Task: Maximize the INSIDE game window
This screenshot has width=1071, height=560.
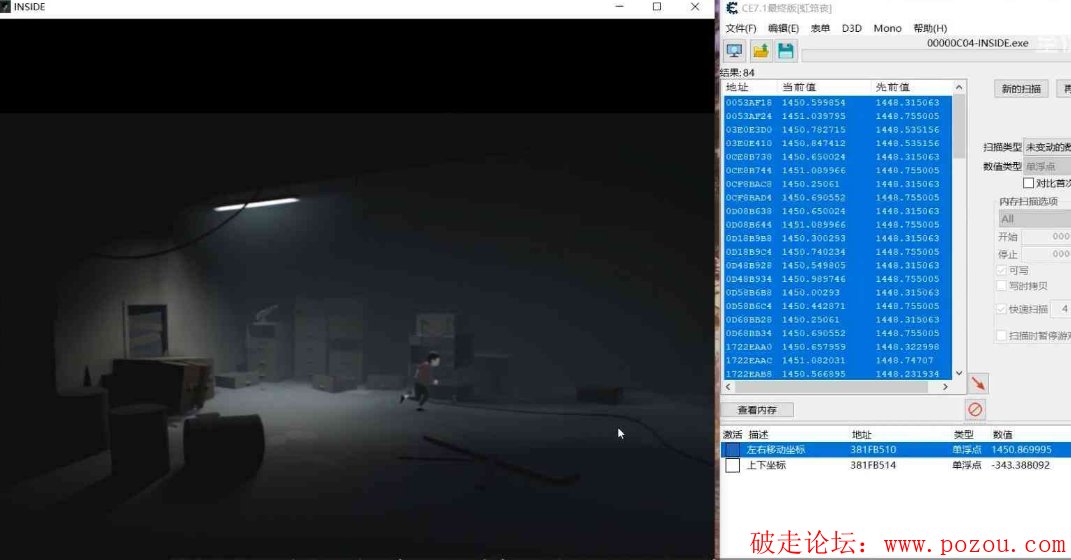Action: coord(656,7)
